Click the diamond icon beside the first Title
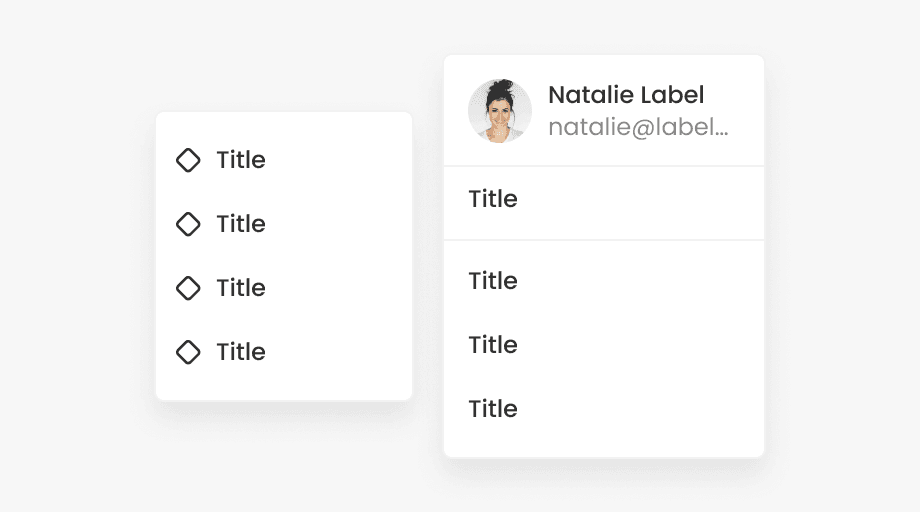 click(x=188, y=160)
